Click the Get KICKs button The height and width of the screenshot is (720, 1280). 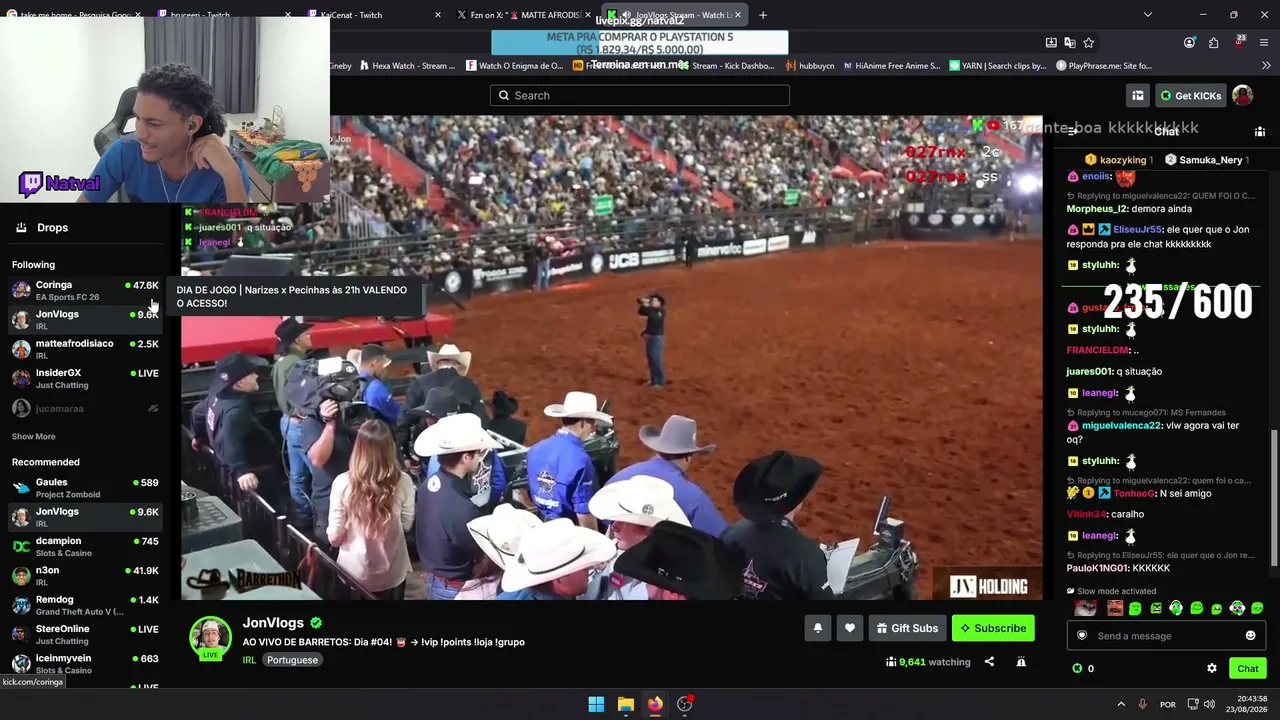[1191, 95]
